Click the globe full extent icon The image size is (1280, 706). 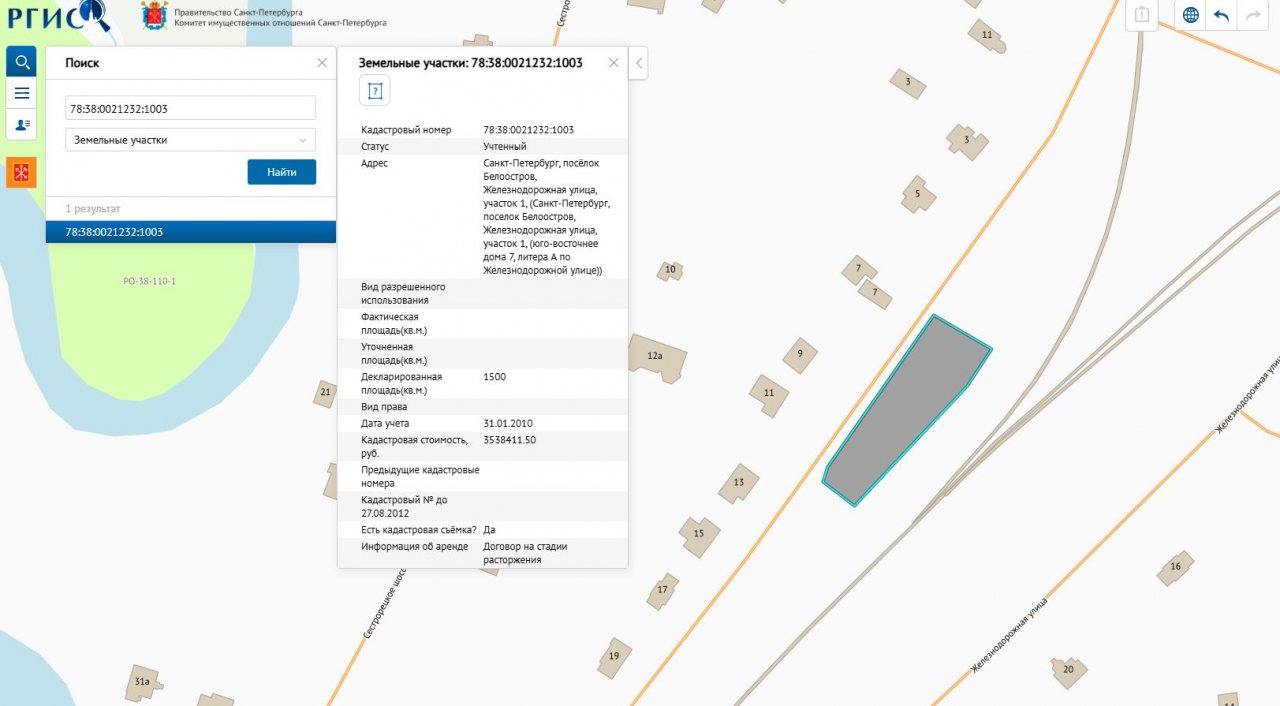(x=1190, y=15)
